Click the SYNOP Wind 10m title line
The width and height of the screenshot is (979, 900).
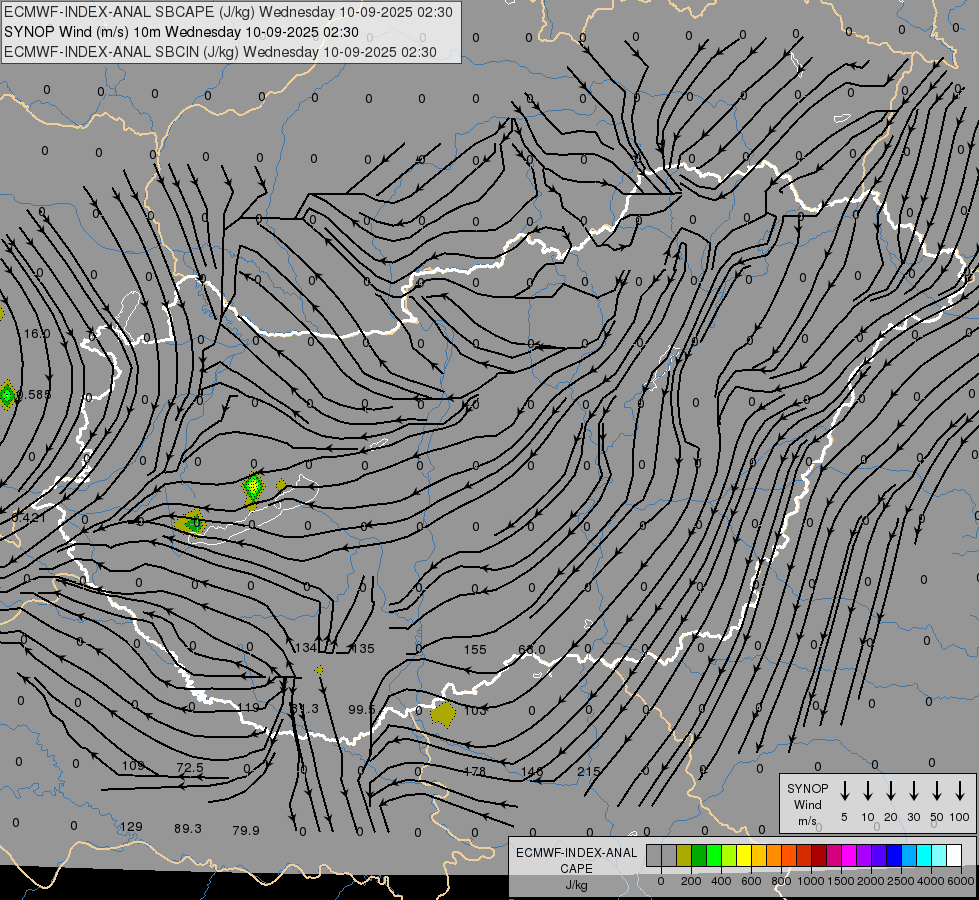(x=181, y=32)
